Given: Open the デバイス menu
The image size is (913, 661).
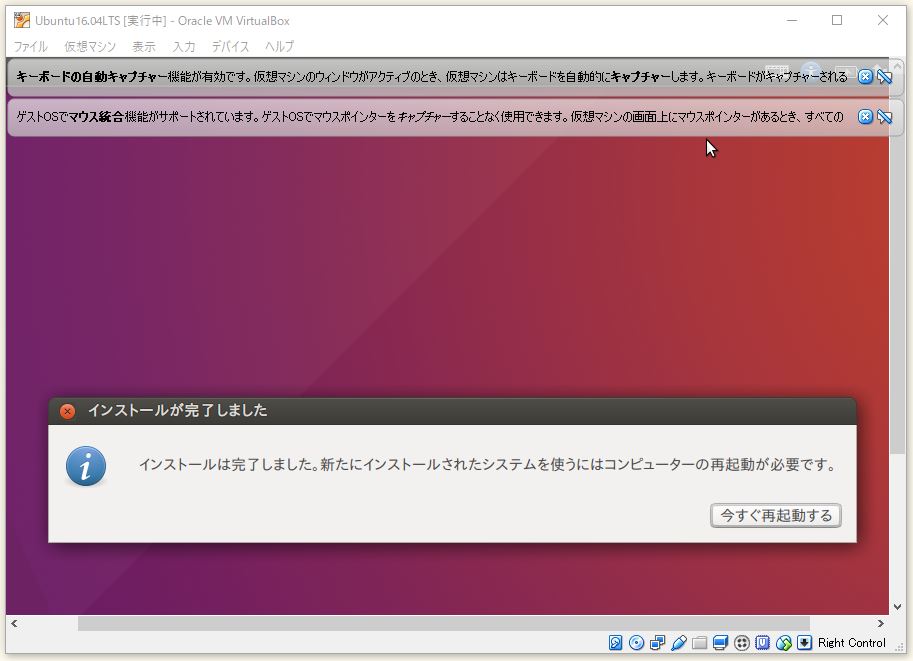Looking at the screenshot, I should pos(230,47).
